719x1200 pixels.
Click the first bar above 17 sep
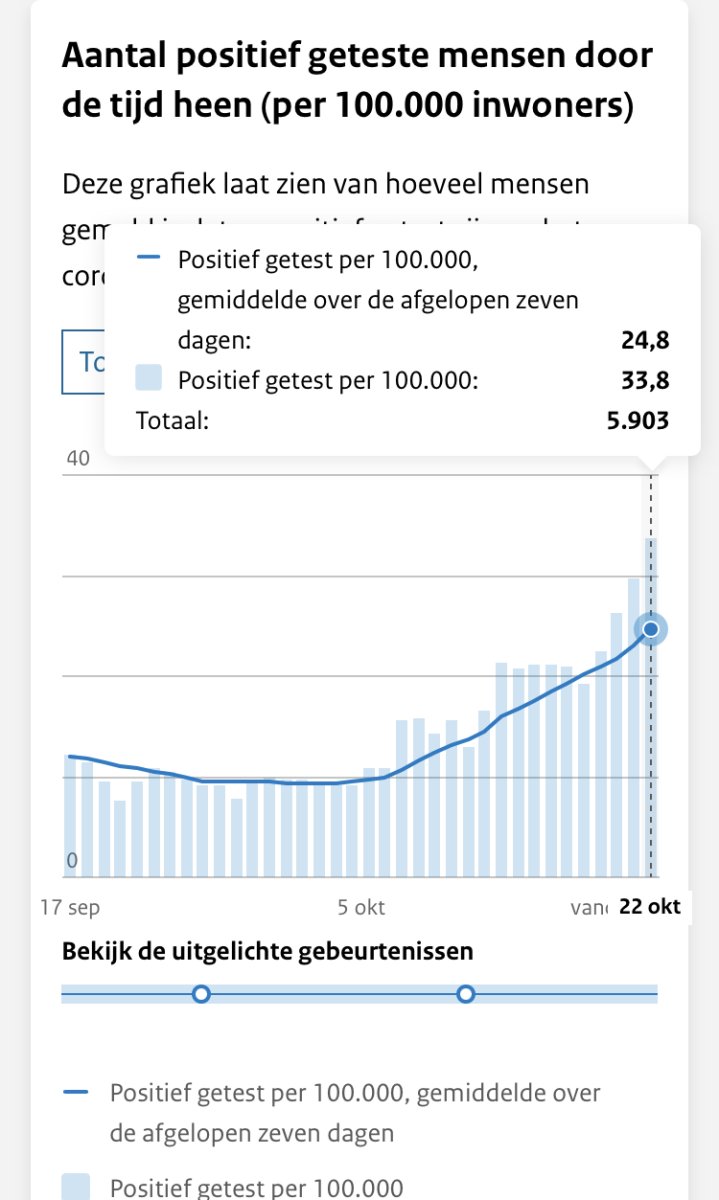[70, 815]
